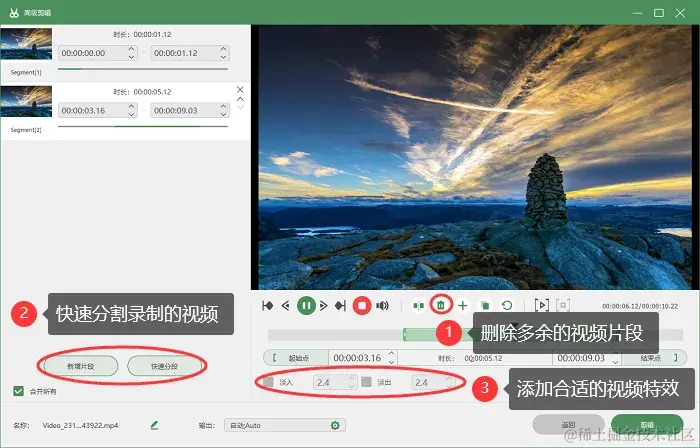Set start point with 起始点 button
The height and width of the screenshot is (448, 700).
(296, 358)
